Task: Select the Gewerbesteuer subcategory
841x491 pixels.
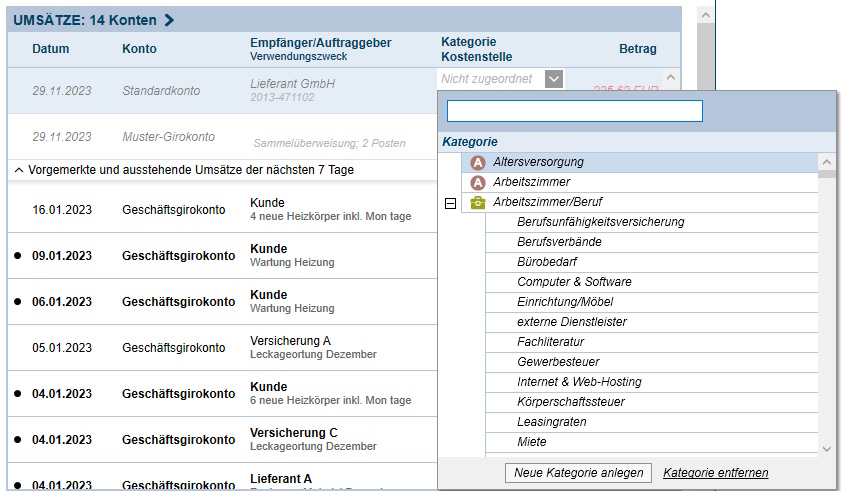Action: (651, 362)
